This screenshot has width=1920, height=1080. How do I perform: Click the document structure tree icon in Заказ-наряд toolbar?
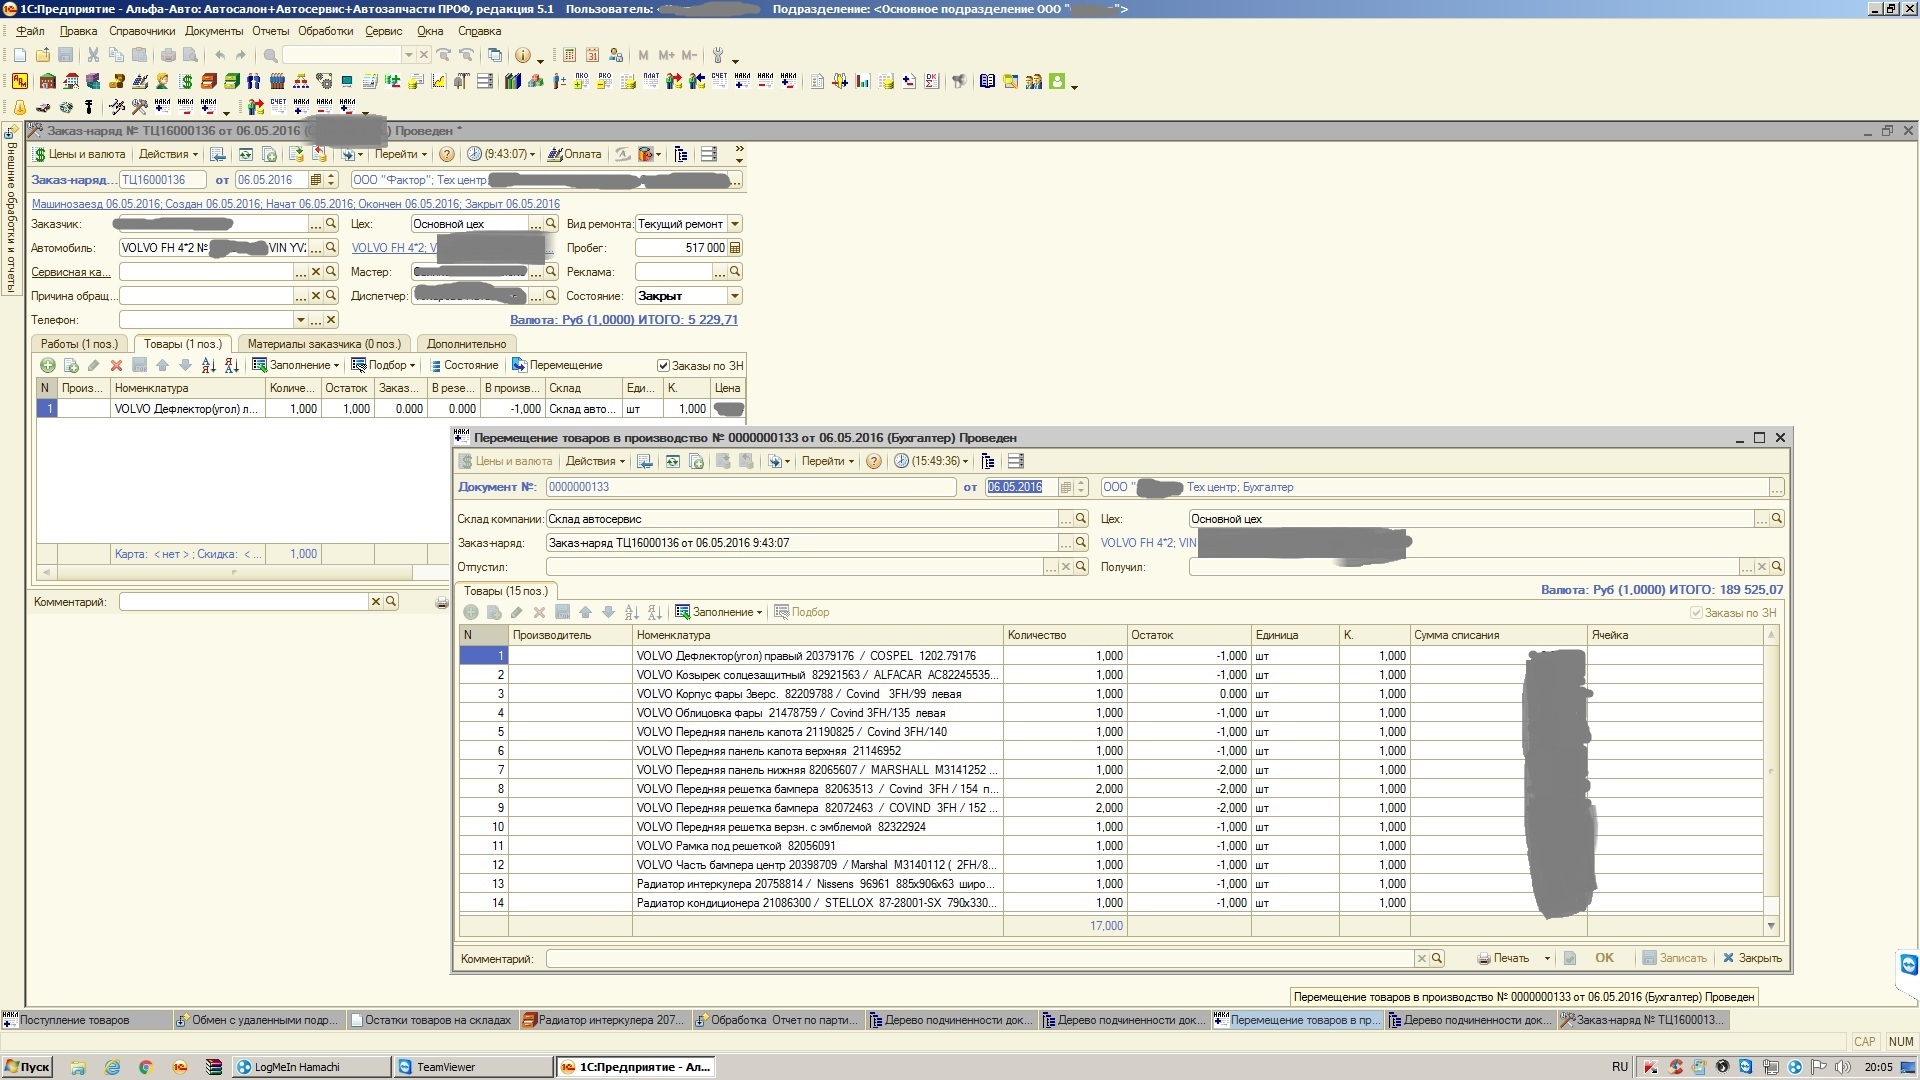pos(681,154)
